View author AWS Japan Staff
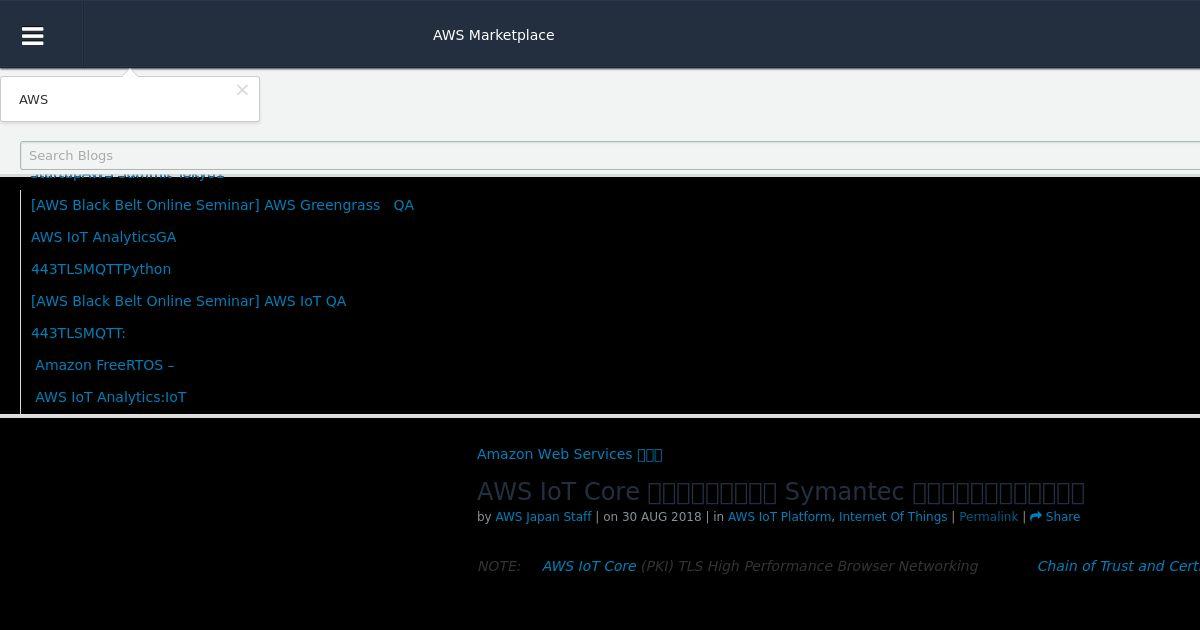1200x630 pixels. click(543, 517)
